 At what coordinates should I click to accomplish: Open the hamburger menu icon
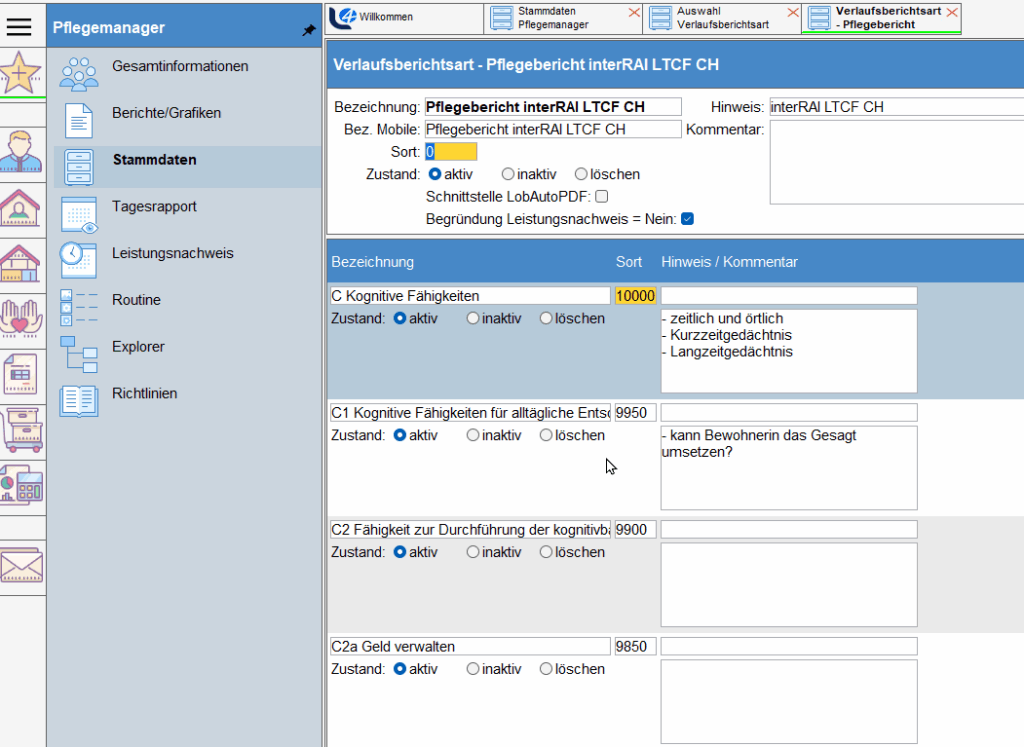coord(23,27)
